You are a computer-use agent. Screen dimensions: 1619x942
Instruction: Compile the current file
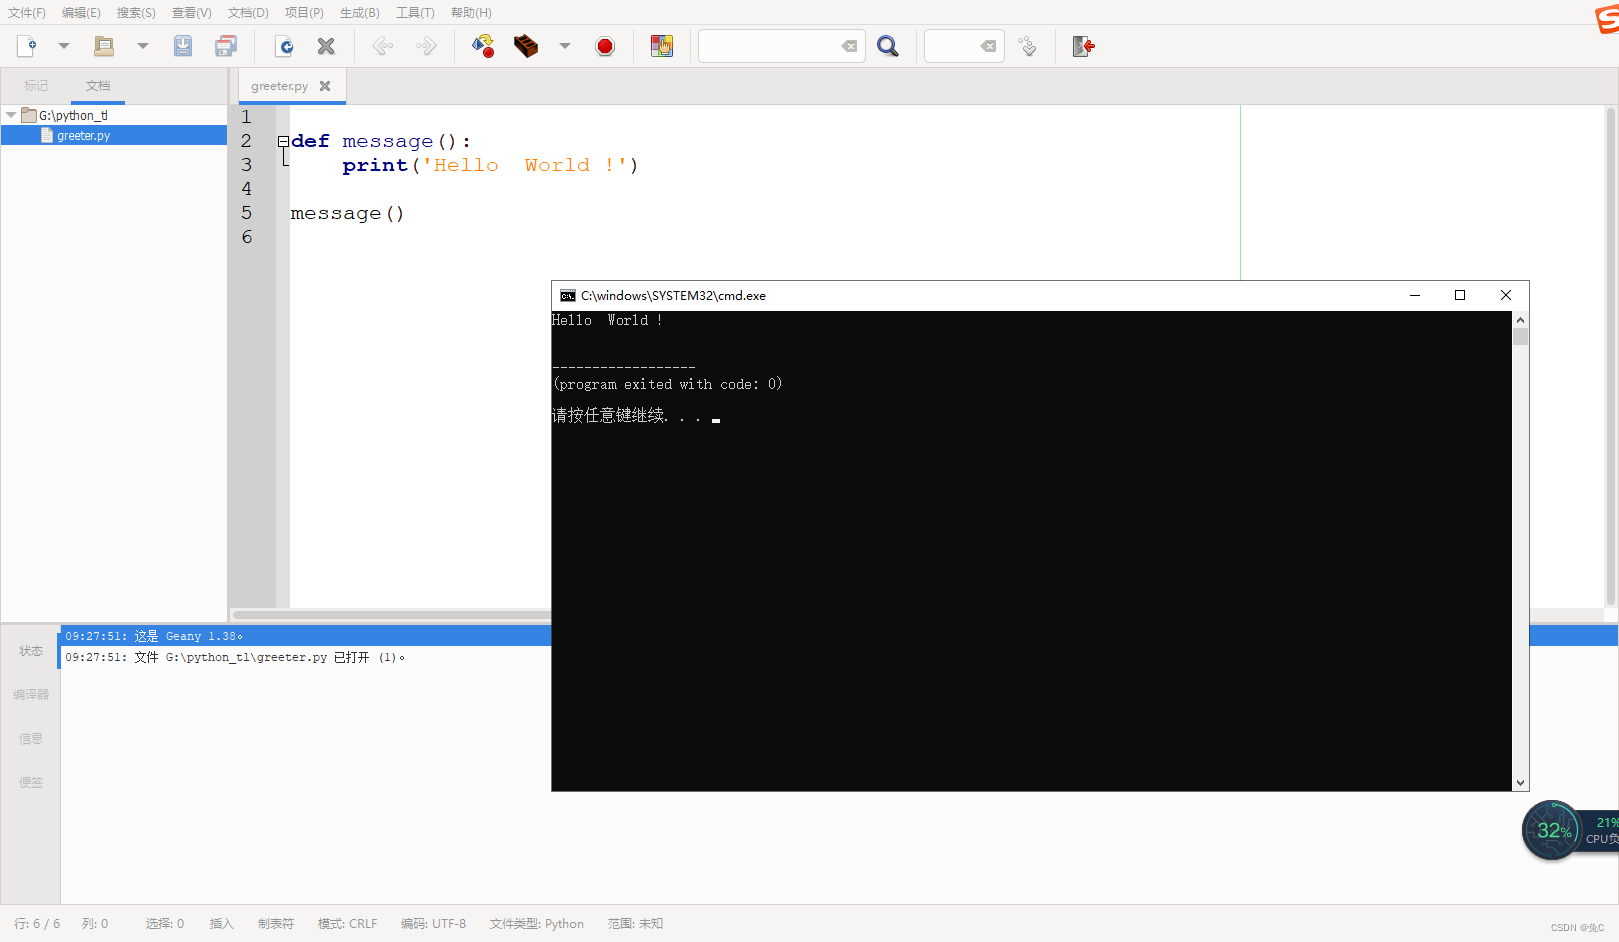pos(483,46)
